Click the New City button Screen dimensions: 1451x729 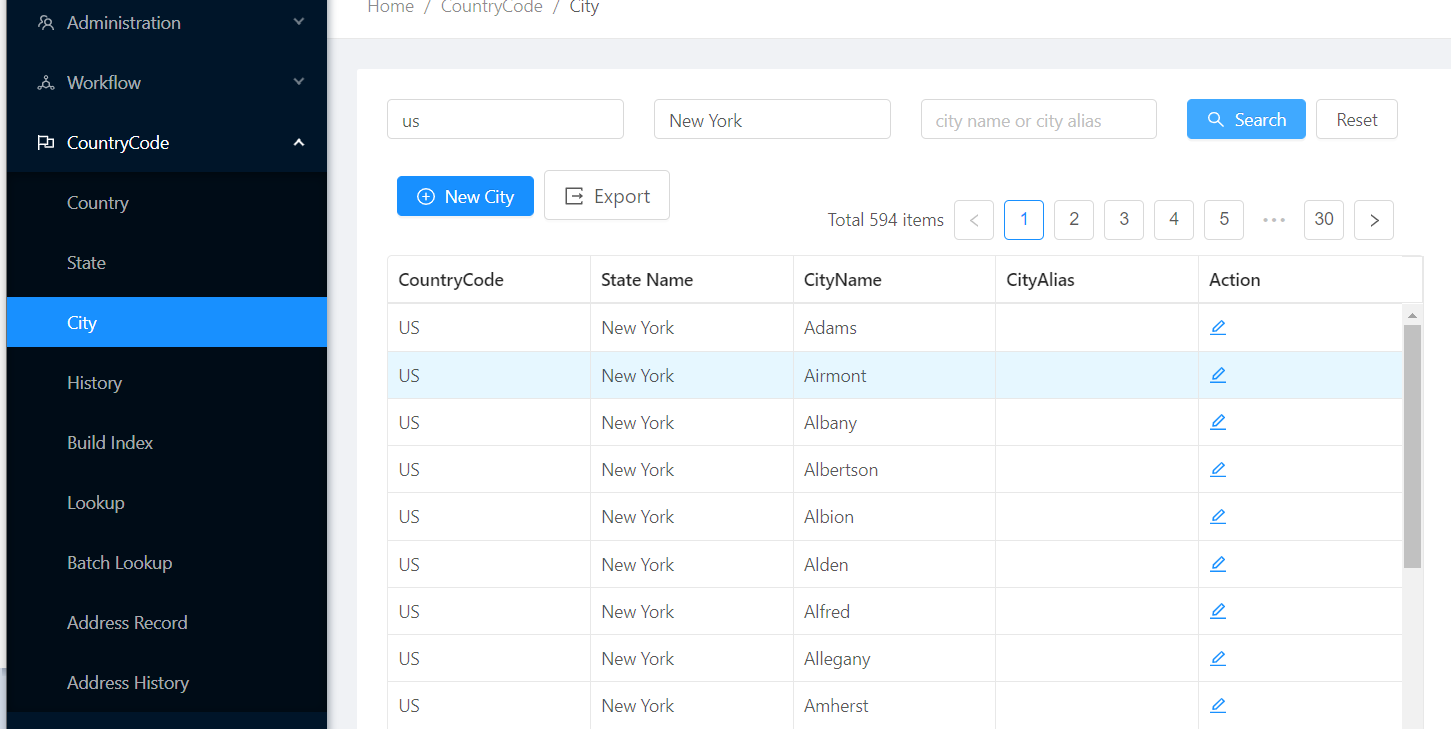tap(465, 197)
